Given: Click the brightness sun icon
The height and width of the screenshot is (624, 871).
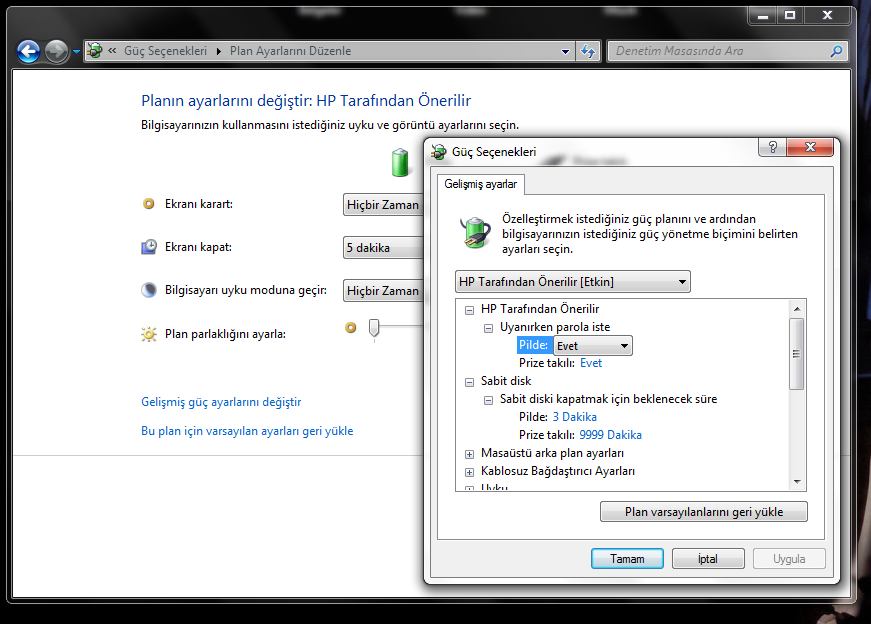Looking at the screenshot, I should point(148,334).
